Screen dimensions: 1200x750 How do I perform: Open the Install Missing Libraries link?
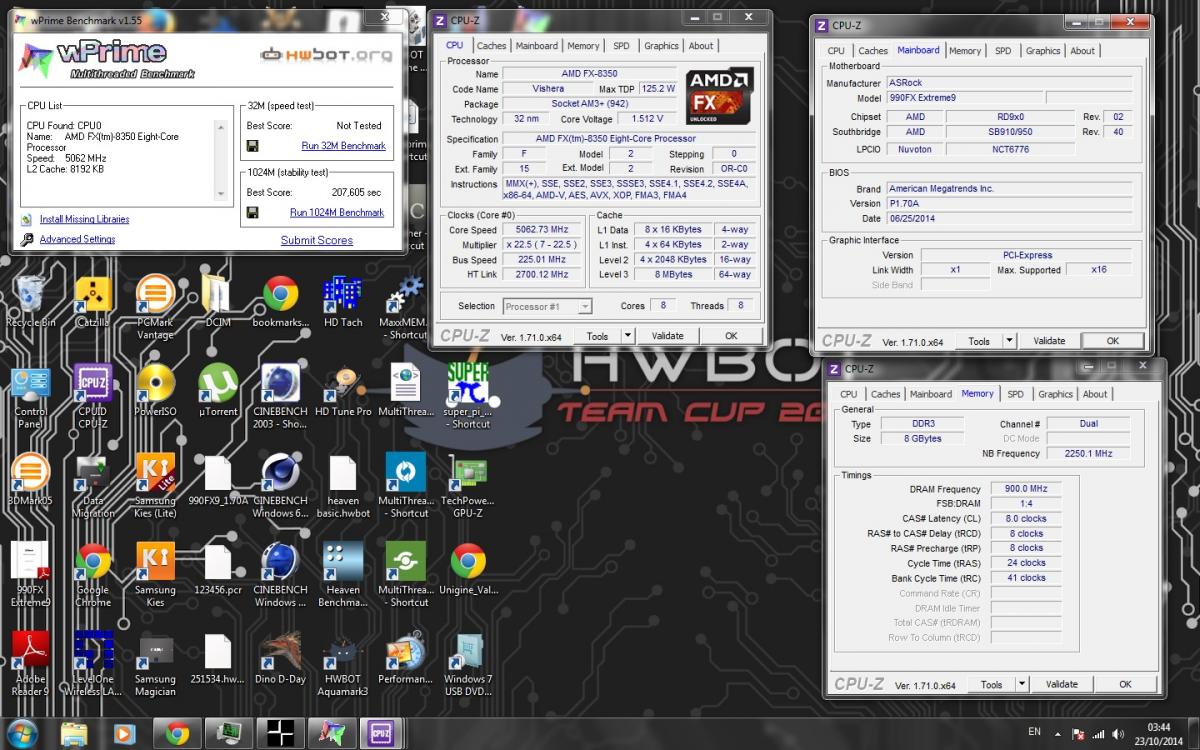click(84, 219)
